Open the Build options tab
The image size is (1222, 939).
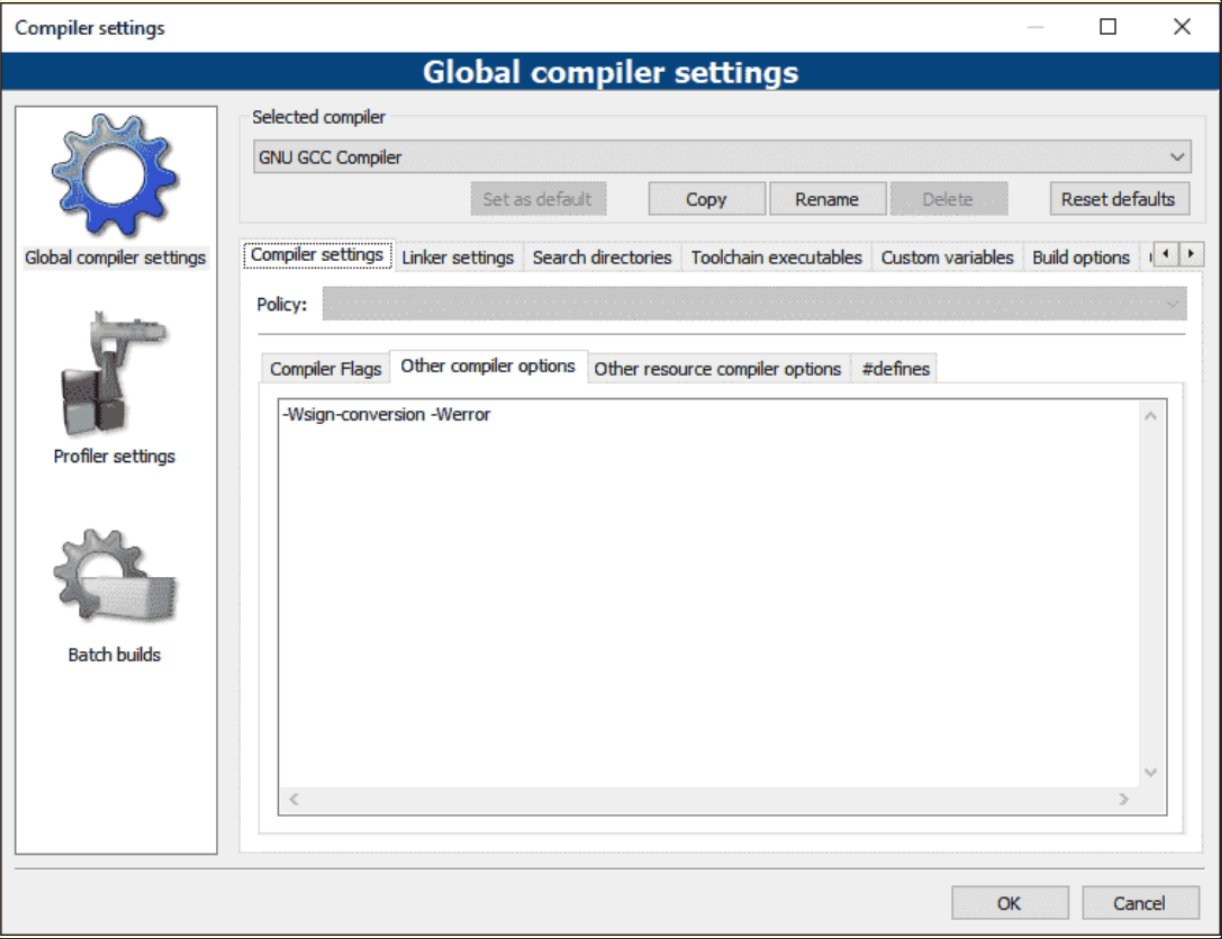1081,257
